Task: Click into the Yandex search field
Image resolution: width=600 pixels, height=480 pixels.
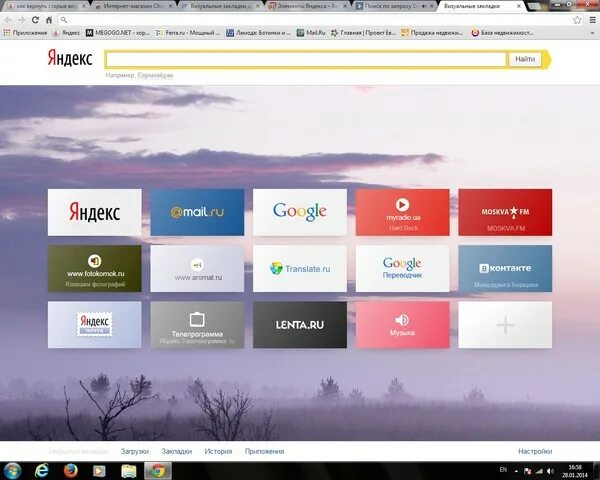Action: click(x=306, y=59)
